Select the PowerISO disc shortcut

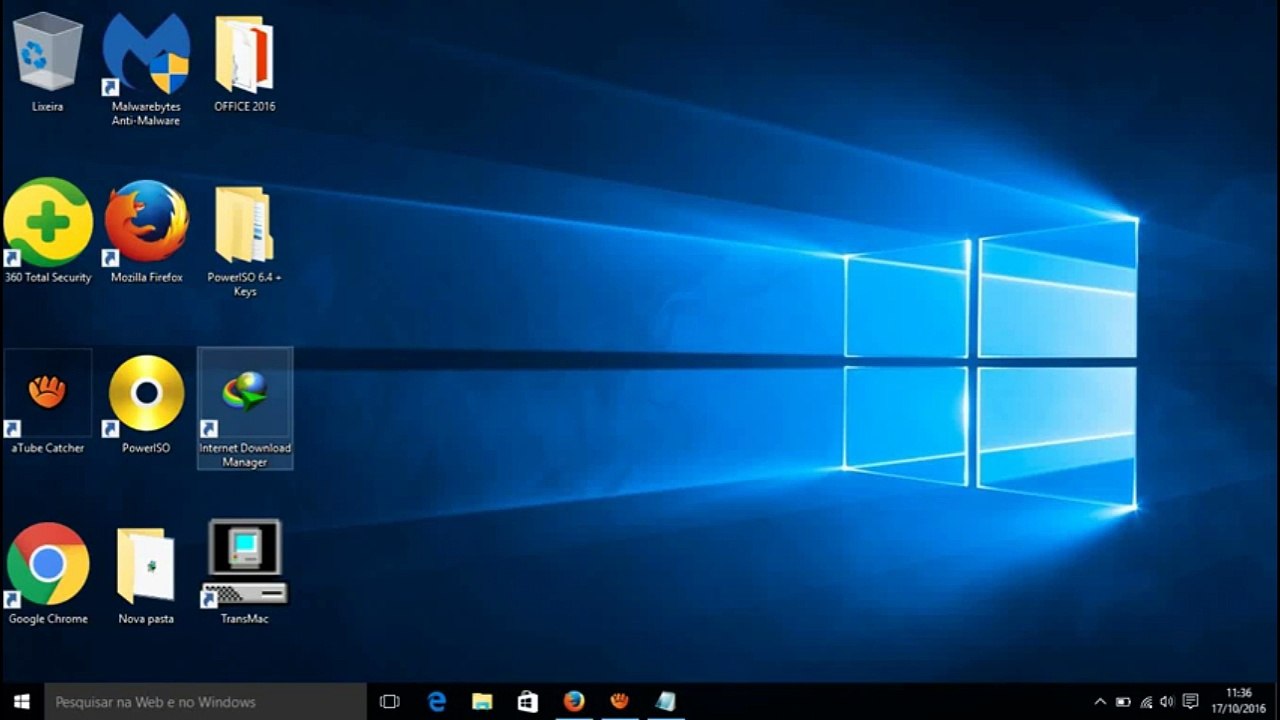pyautogui.click(x=146, y=402)
